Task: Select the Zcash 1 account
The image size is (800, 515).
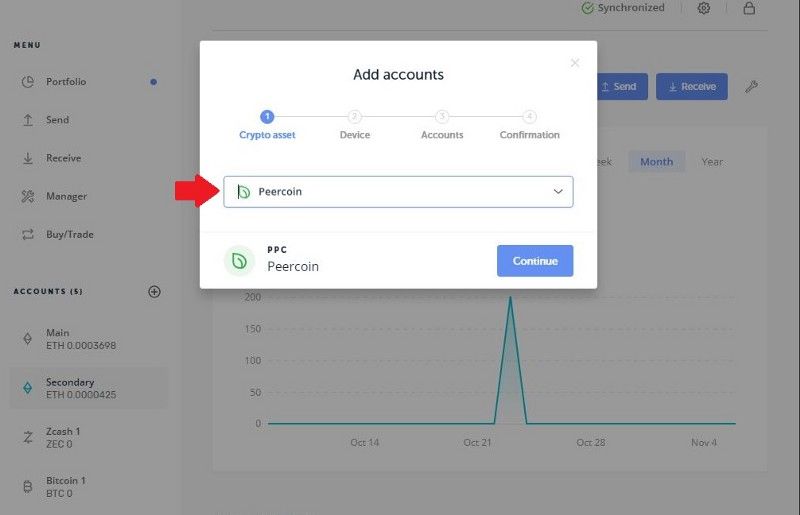Action: (x=88, y=437)
